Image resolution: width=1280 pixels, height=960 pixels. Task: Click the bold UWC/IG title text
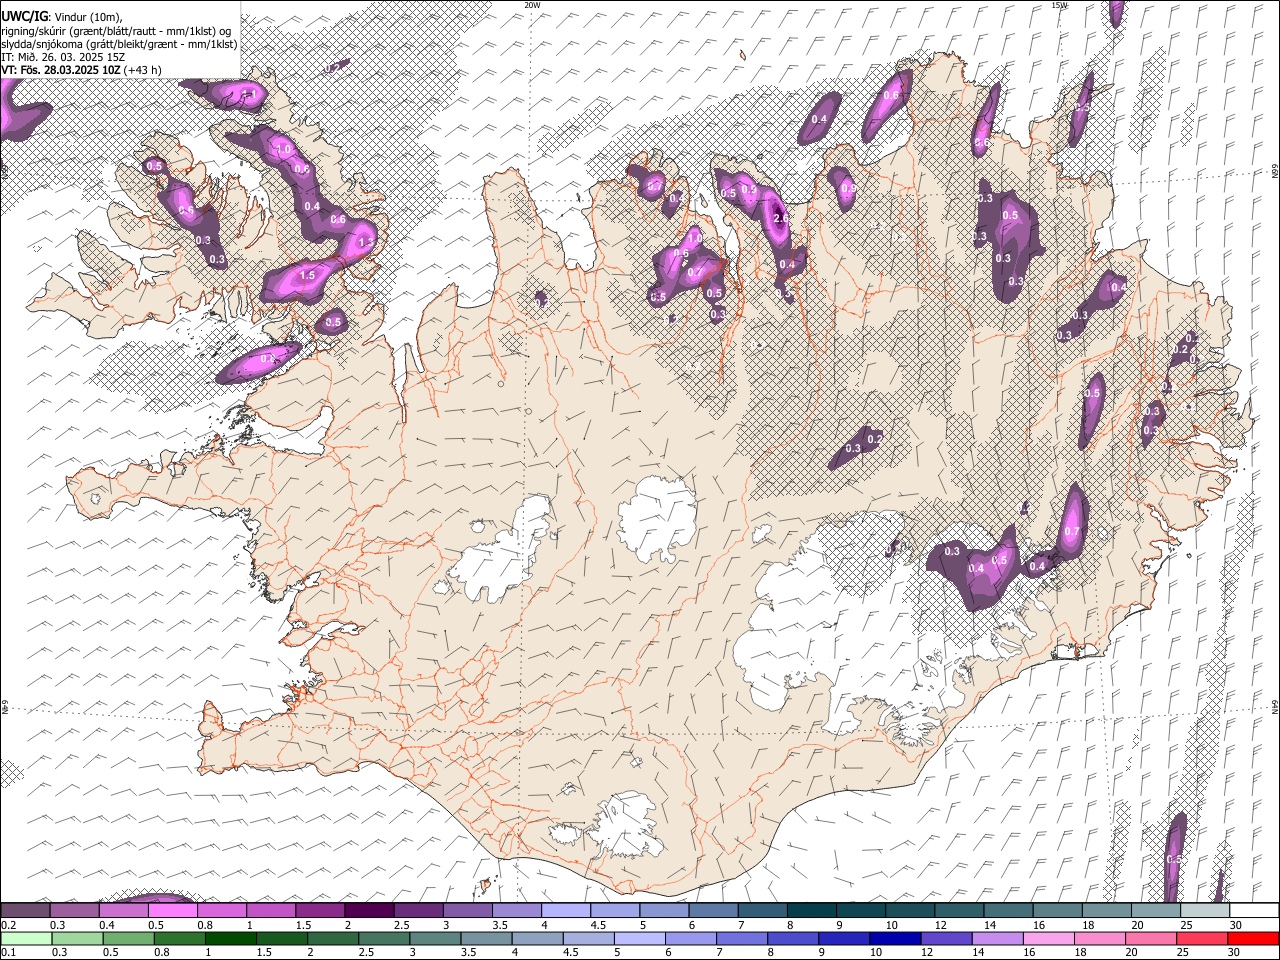(24, 17)
